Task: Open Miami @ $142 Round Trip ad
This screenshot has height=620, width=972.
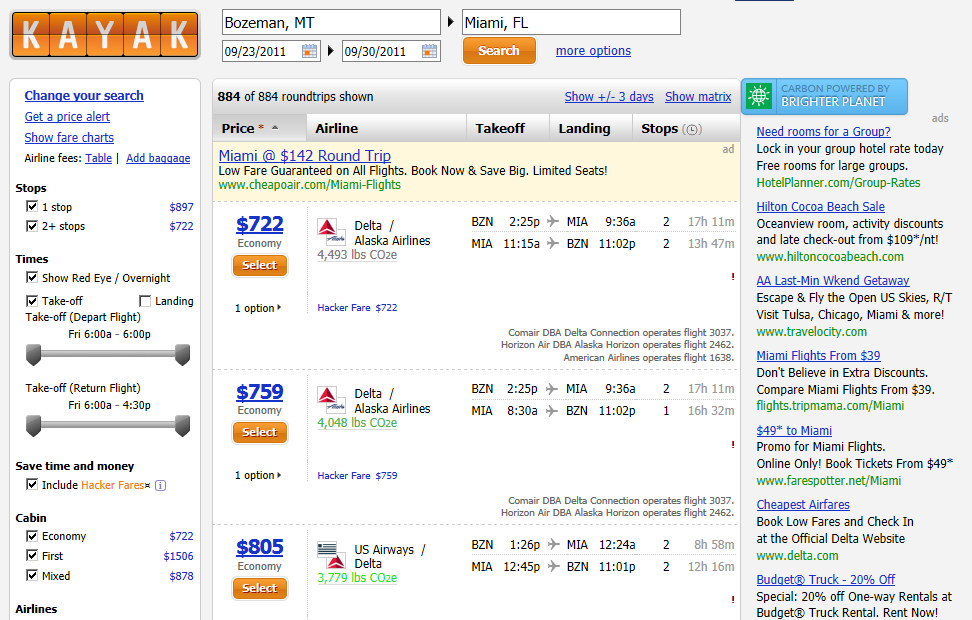Action: [304, 156]
